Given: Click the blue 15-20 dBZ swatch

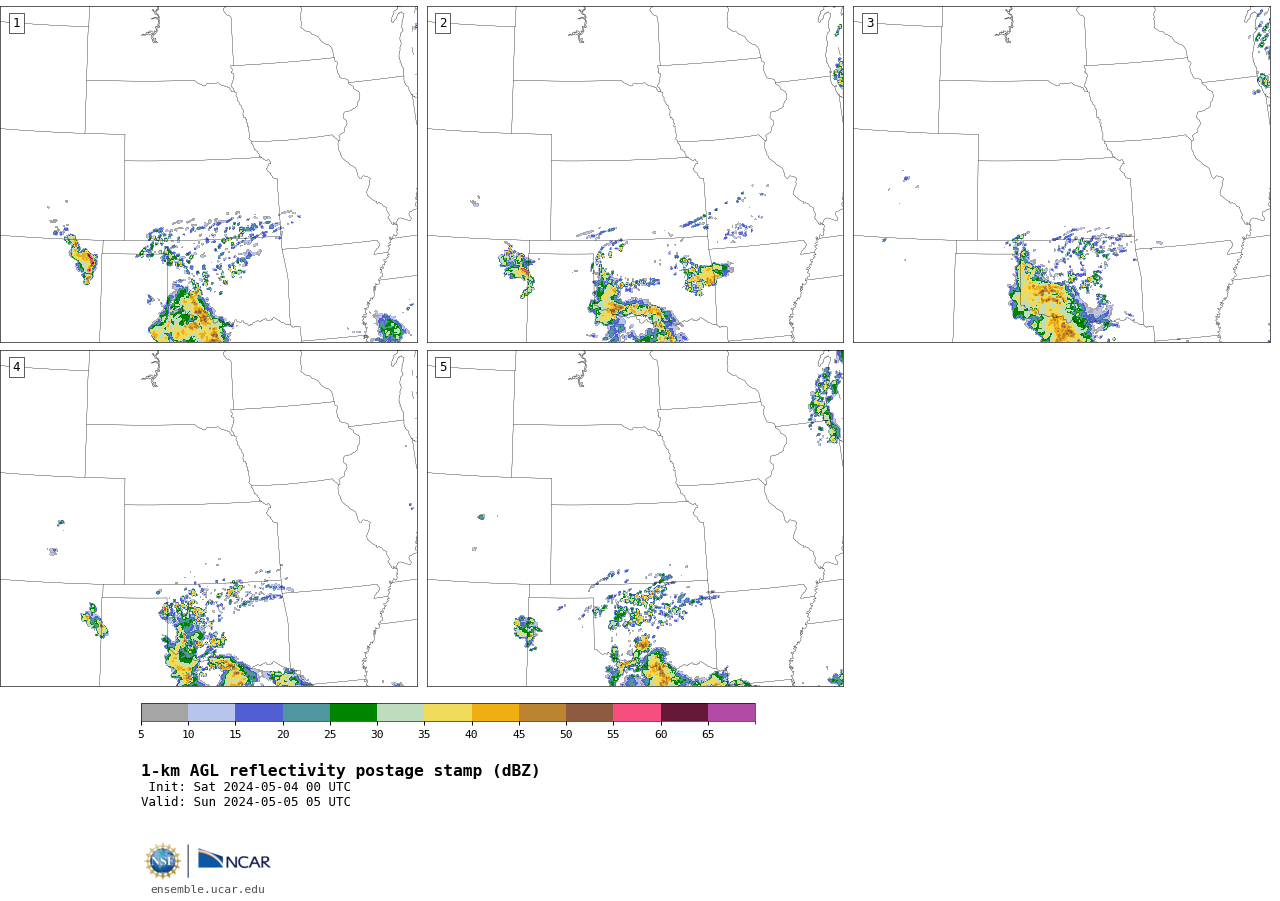Looking at the screenshot, I should (259, 713).
